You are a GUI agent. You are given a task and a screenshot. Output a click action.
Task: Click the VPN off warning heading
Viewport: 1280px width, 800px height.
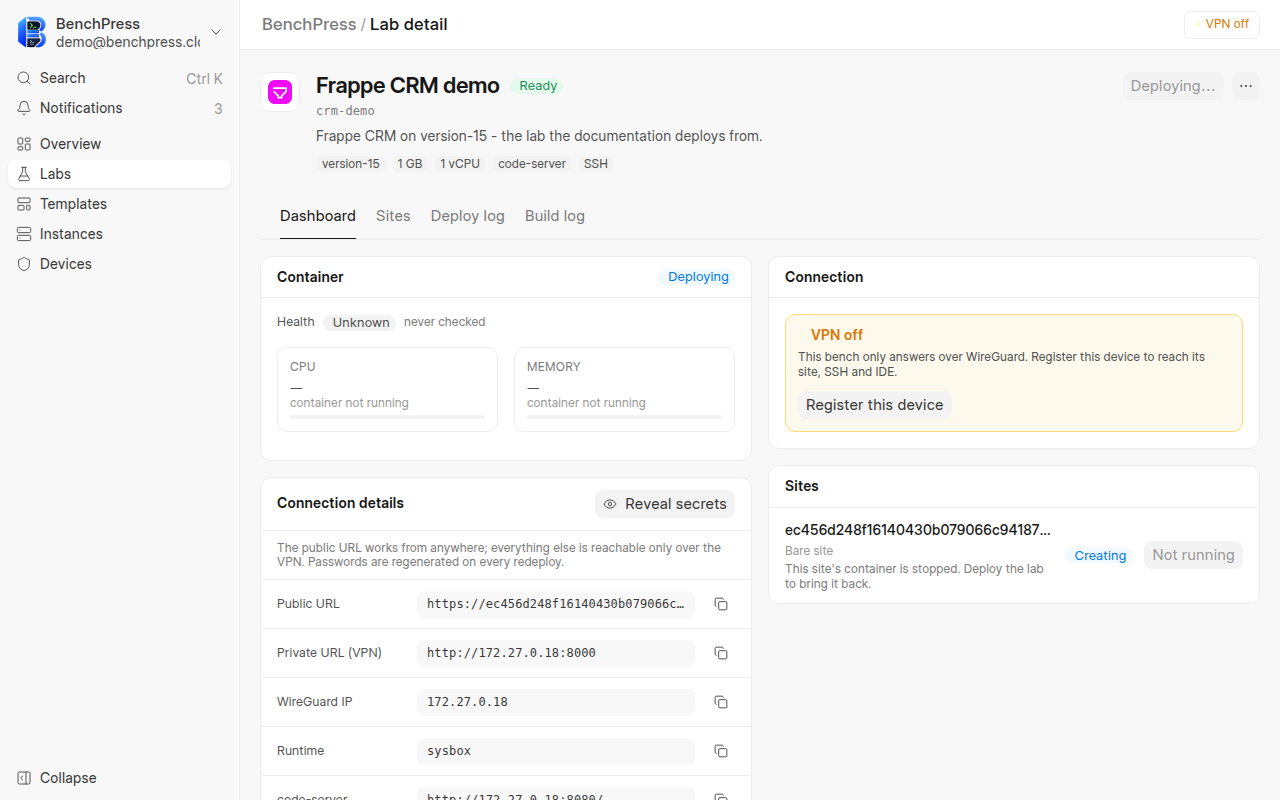tap(837, 335)
